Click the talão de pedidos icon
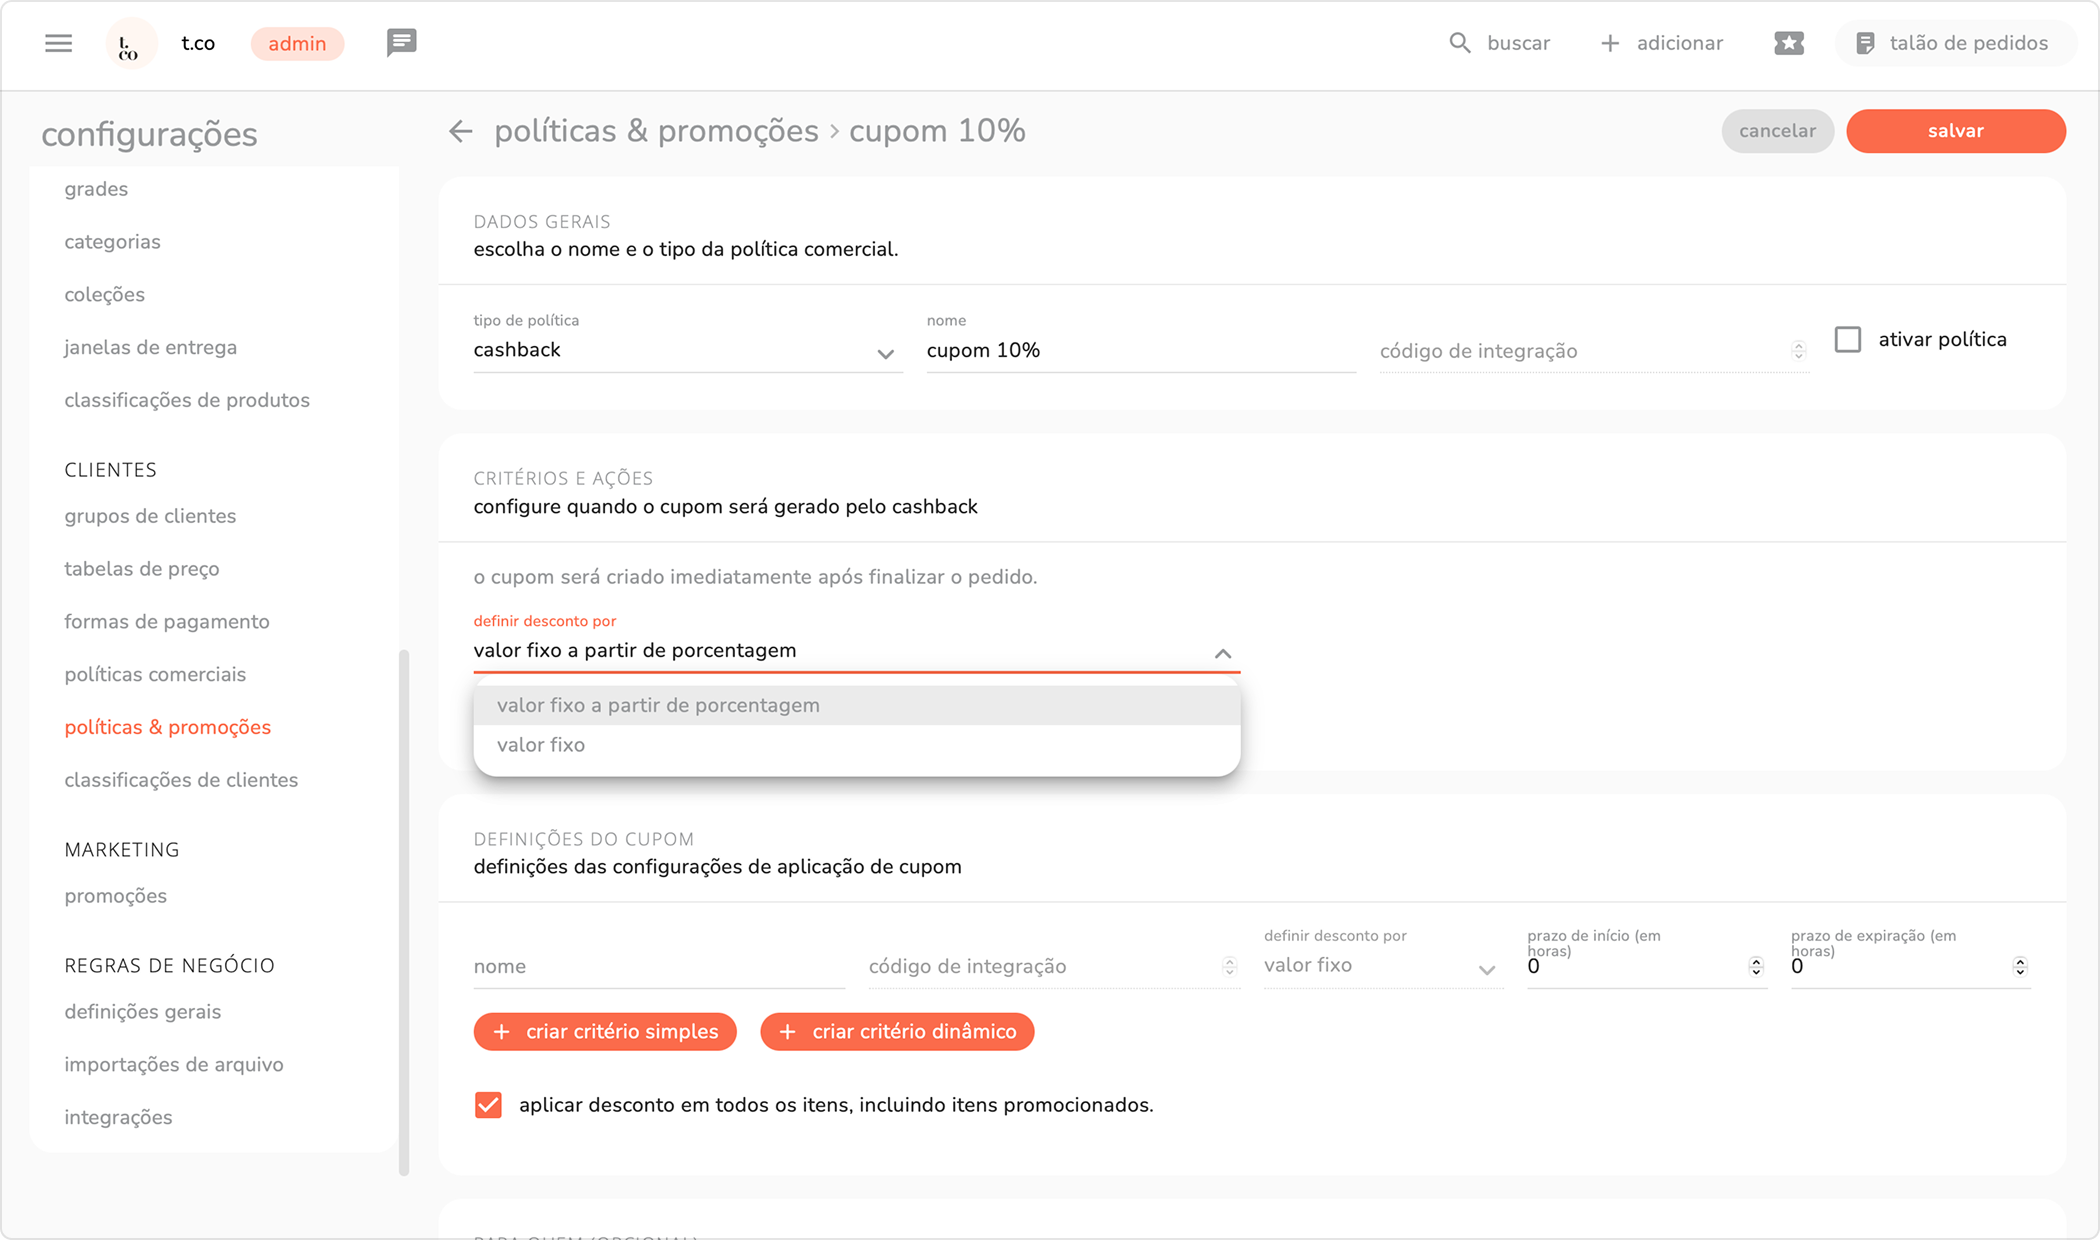The height and width of the screenshot is (1240, 2100). (1865, 43)
